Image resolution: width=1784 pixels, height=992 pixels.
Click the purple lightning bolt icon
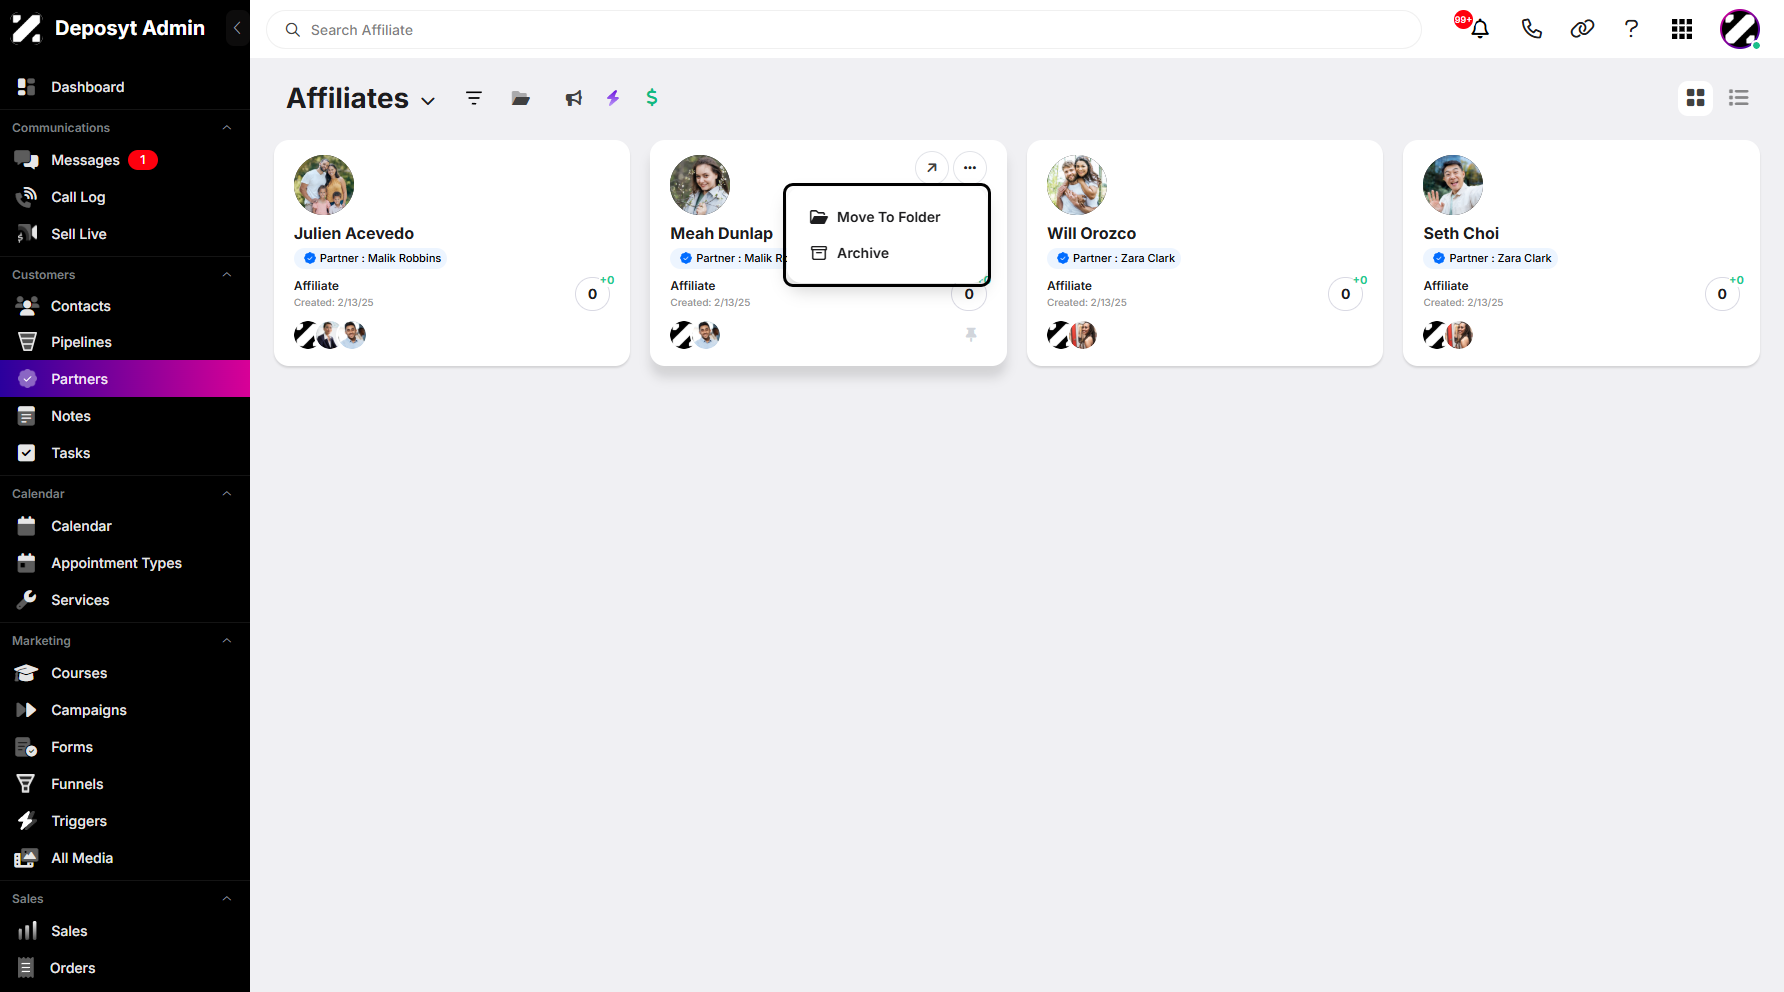613,97
